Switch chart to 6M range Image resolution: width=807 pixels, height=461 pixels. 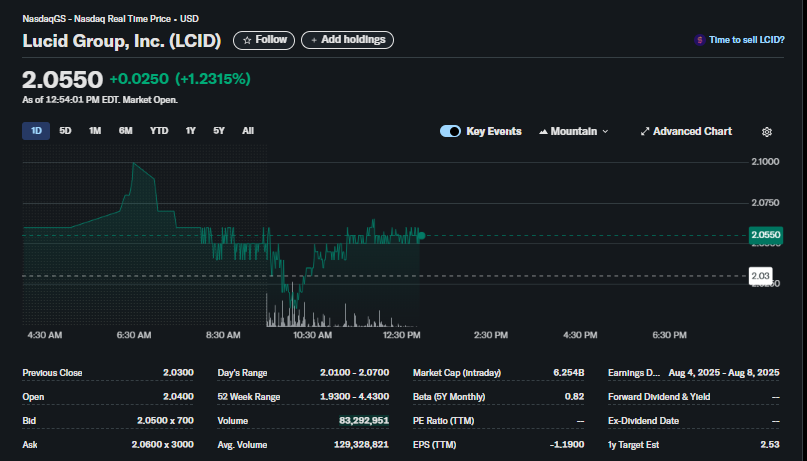[126, 131]
